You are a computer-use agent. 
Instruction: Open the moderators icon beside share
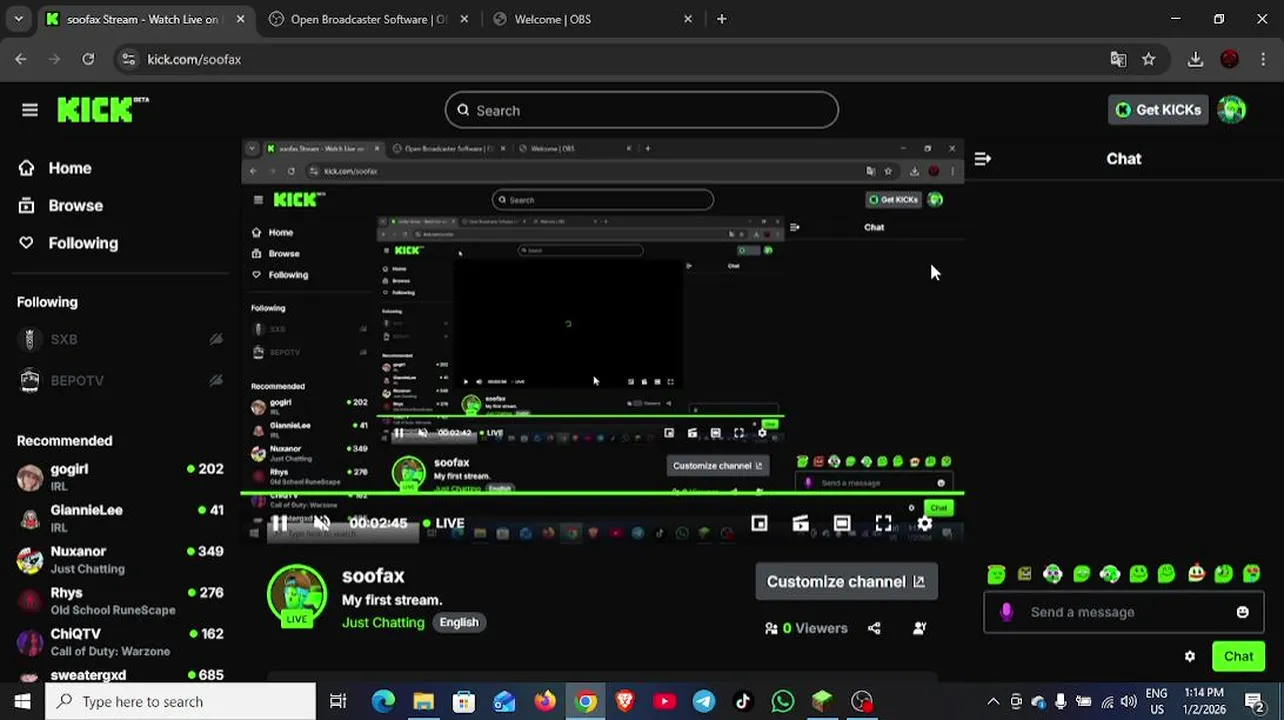(919, 628)
